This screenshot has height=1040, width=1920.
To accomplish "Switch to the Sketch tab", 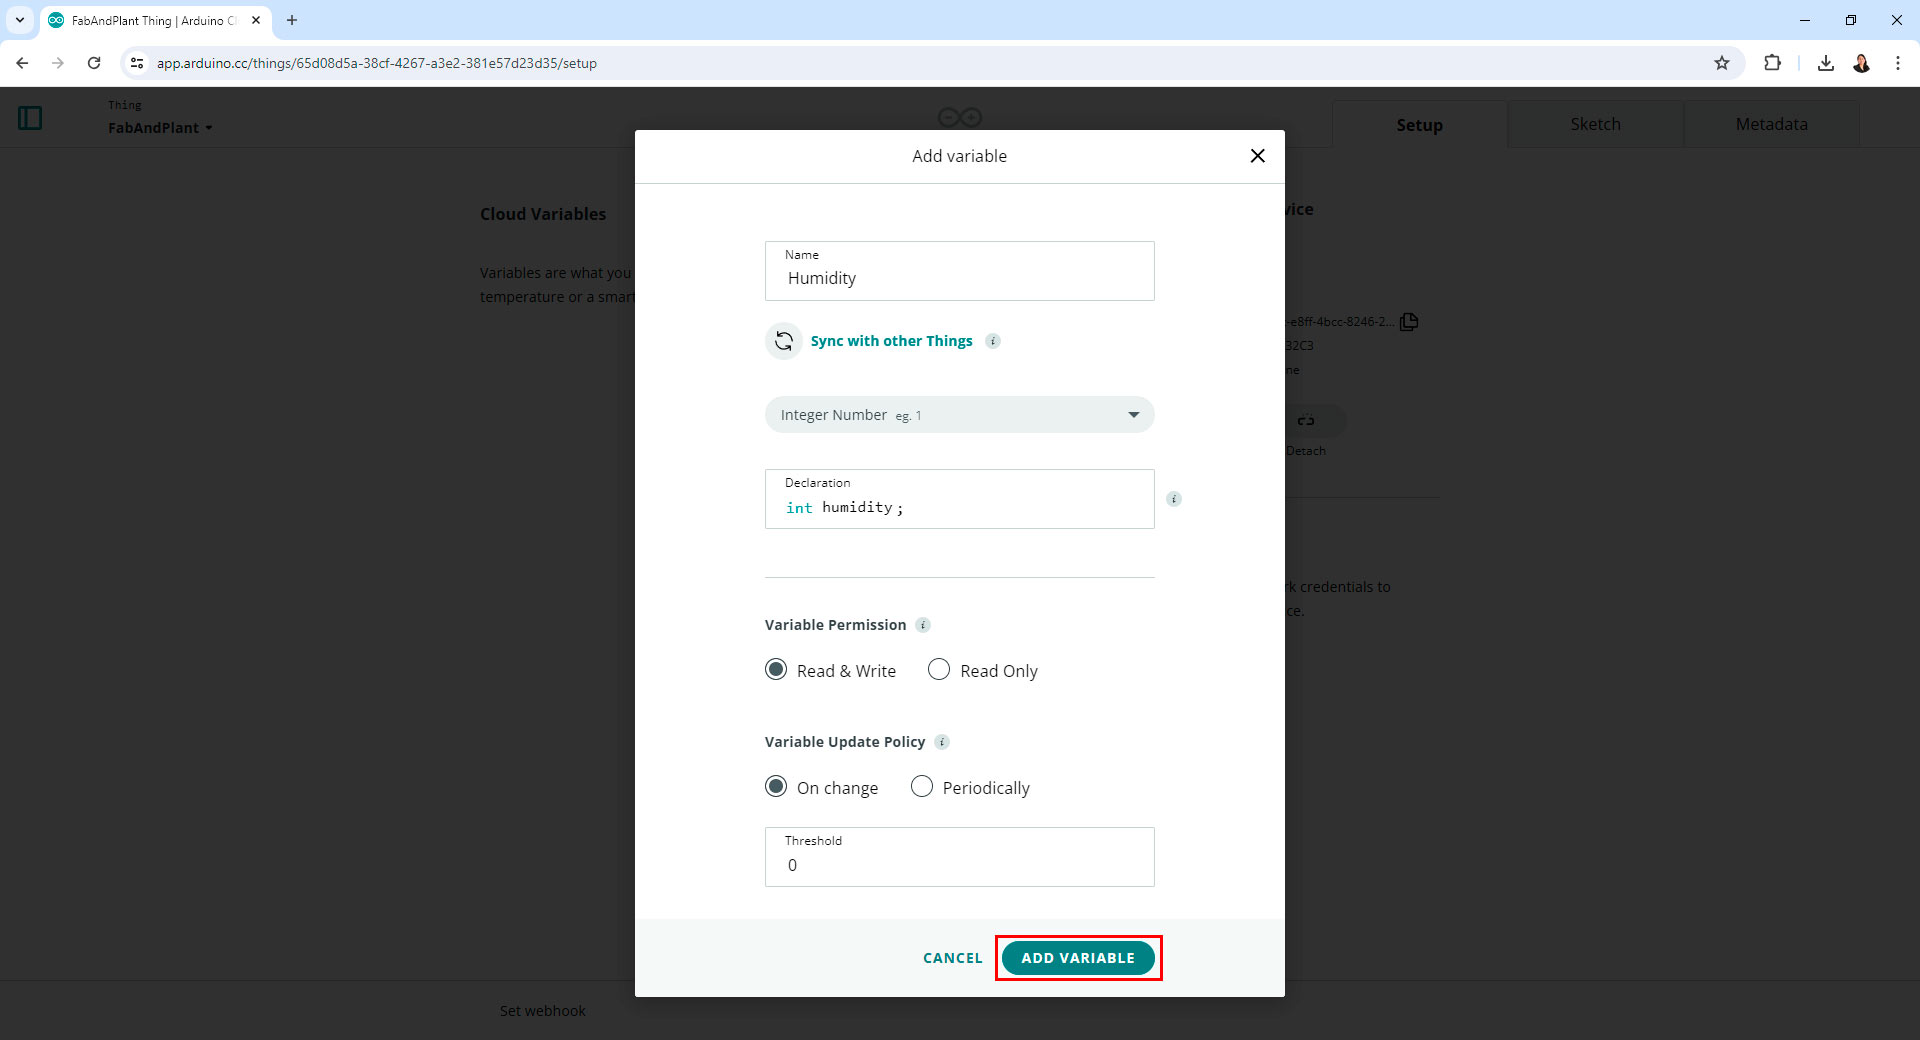I will pyautogui.click(x=1595, y=124).
